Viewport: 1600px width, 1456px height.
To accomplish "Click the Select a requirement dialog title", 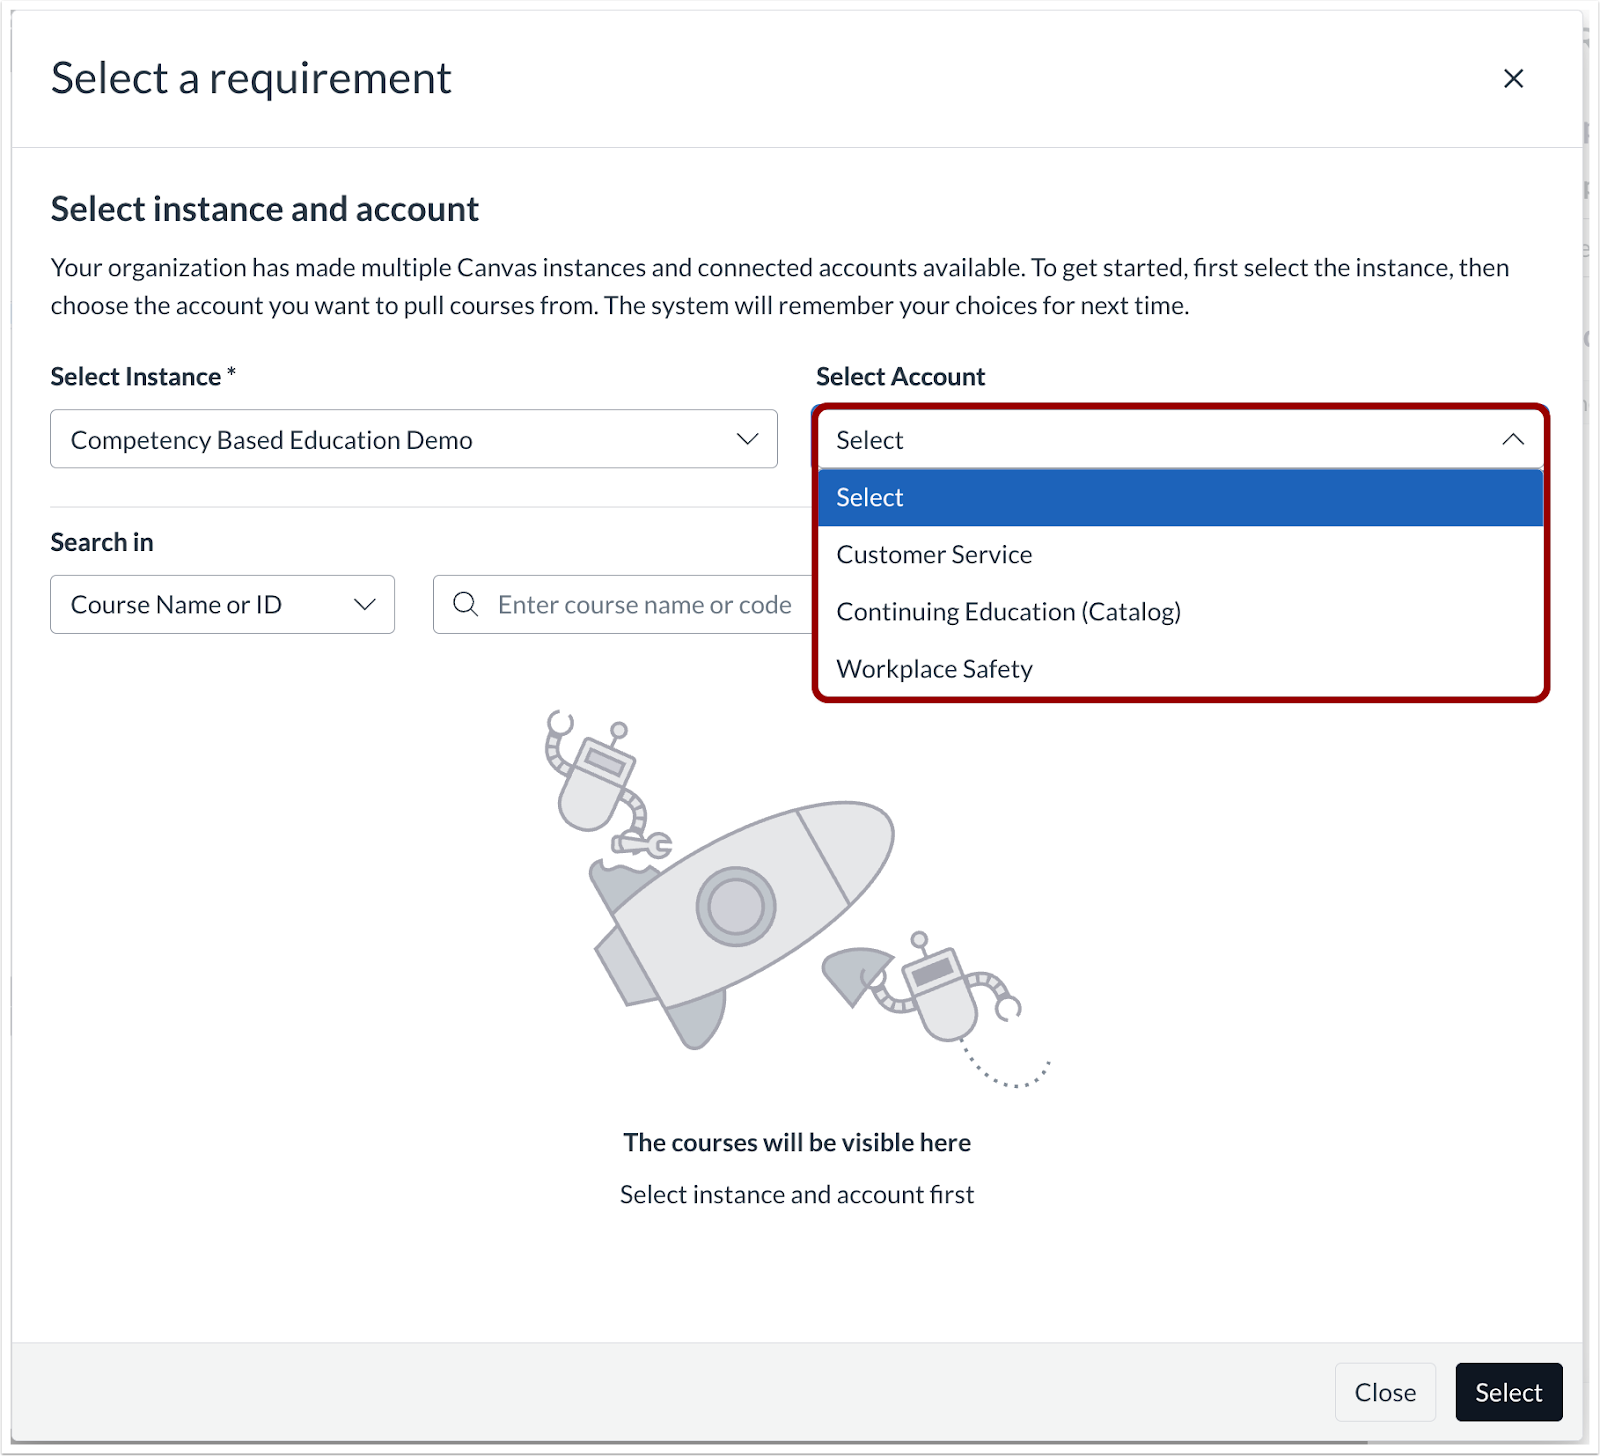I will [x=250, y=78].
